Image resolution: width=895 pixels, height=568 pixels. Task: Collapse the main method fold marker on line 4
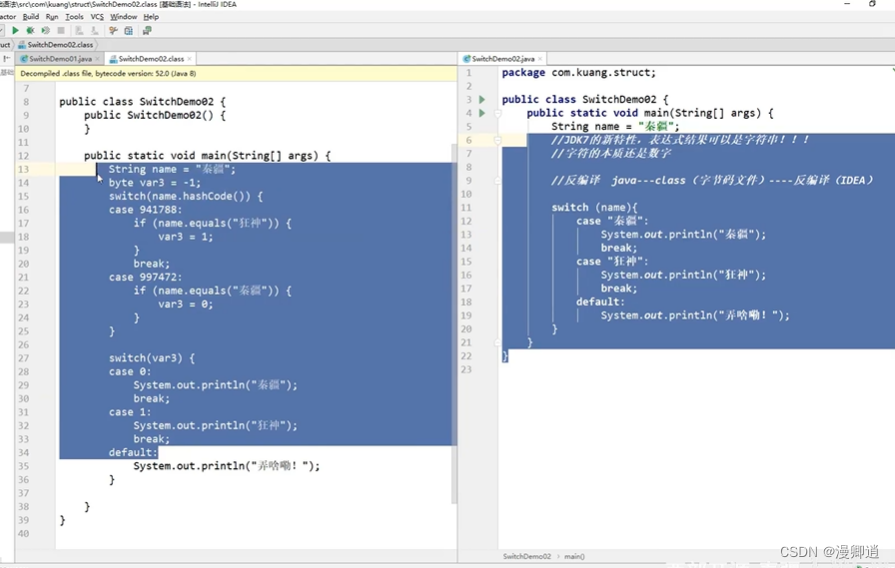[x=497, y=113]
